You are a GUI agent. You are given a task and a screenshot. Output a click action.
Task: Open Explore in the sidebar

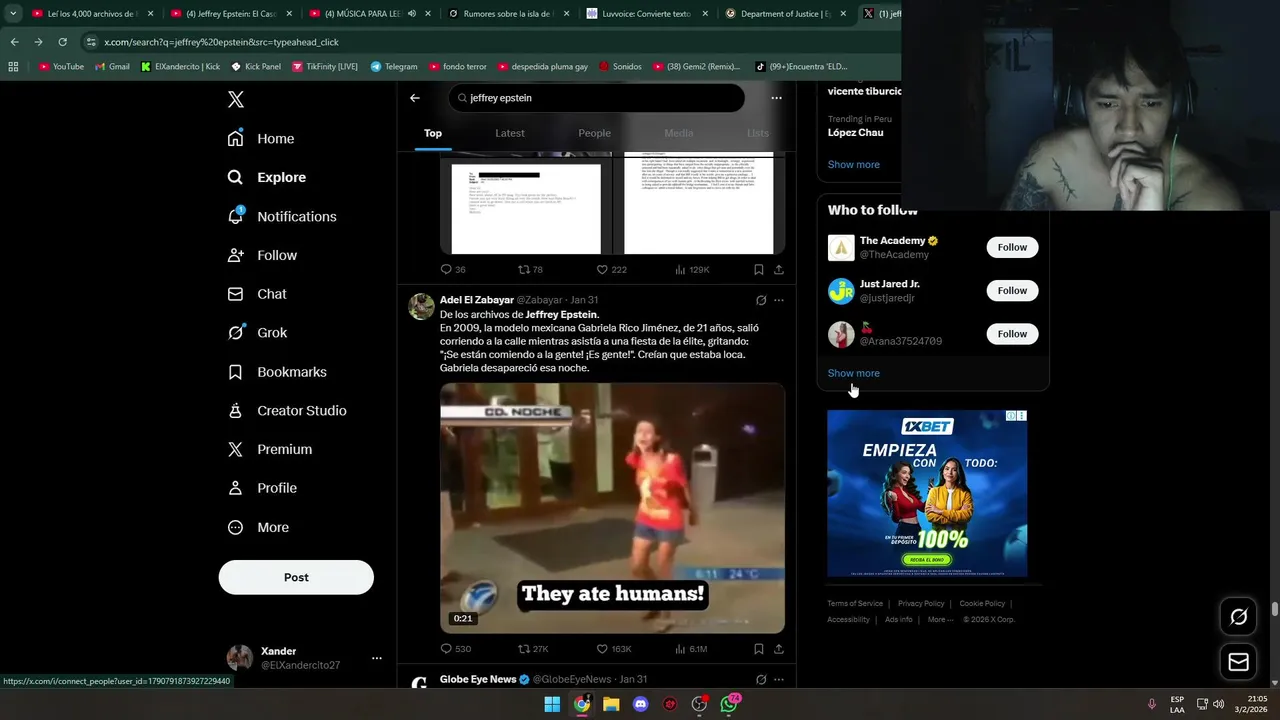[x=267, y=177]
